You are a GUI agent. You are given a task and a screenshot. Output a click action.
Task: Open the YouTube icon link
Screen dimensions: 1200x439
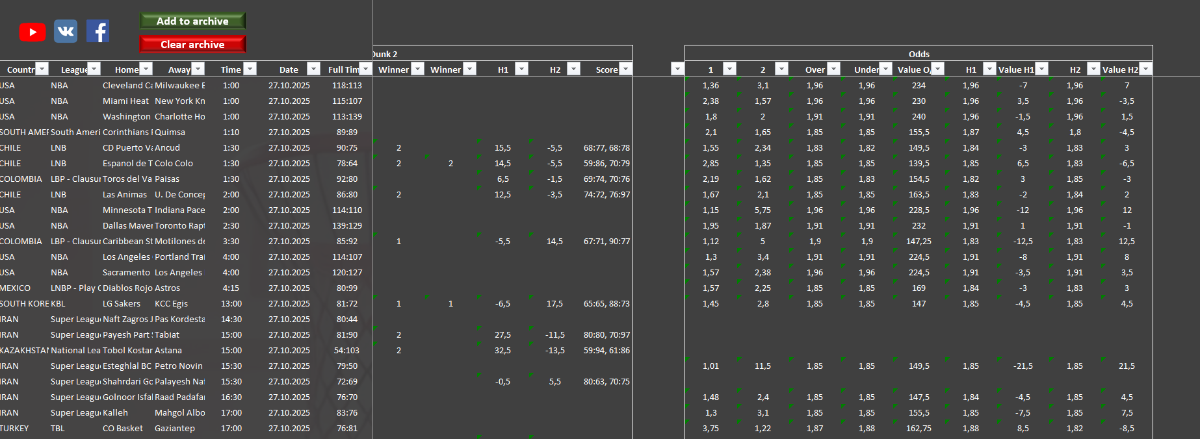point(32,32)
